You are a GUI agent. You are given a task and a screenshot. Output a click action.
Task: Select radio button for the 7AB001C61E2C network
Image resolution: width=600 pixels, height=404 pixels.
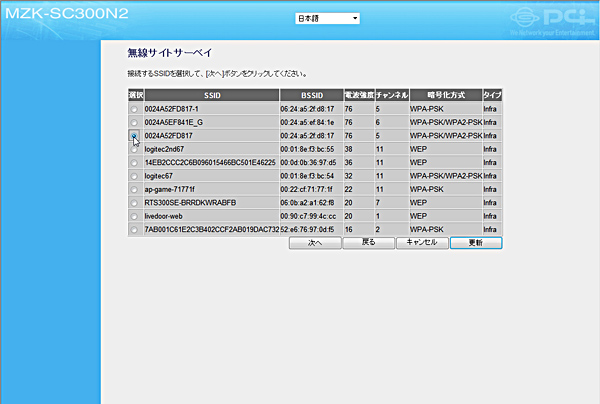(x=134, y=229)
